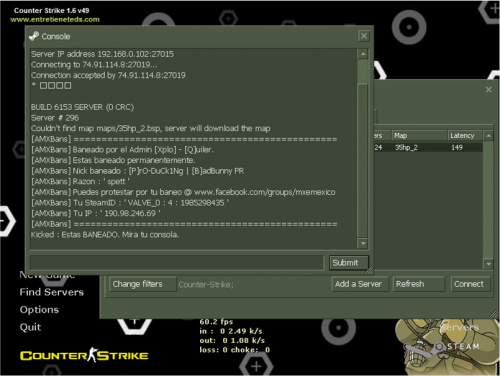The image size is (500, 376).
Task: Click server list scrollbar down arrow
Action: (488, 264)
